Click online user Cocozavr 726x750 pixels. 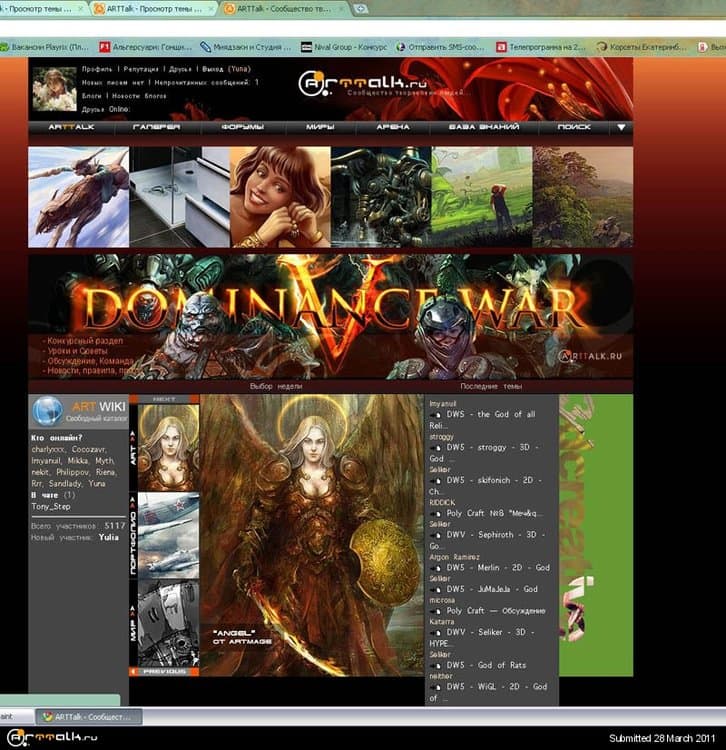coord(89,450)
